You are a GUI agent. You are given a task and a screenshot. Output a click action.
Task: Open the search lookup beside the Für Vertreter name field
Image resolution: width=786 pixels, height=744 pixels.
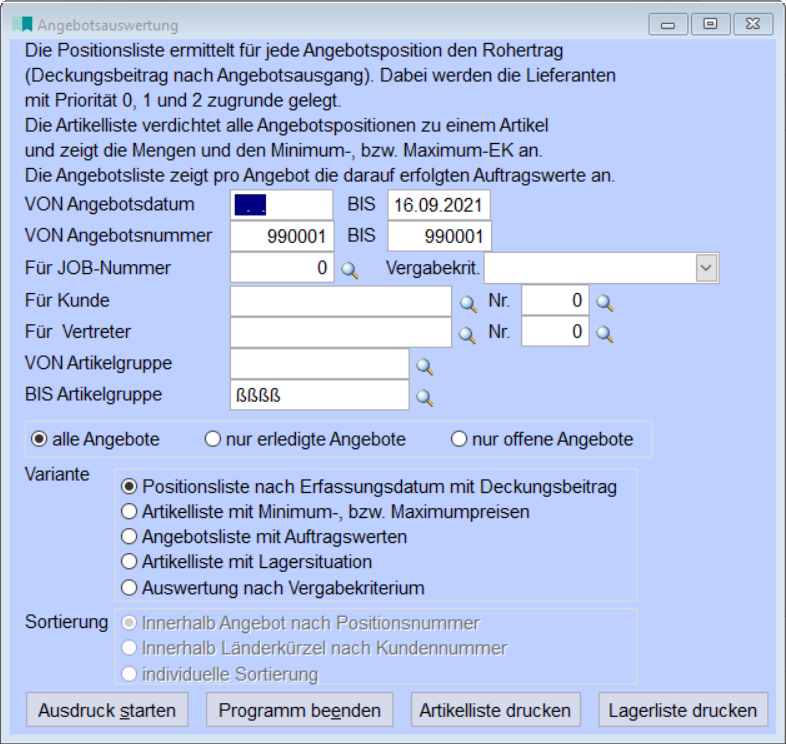[467, 334]
